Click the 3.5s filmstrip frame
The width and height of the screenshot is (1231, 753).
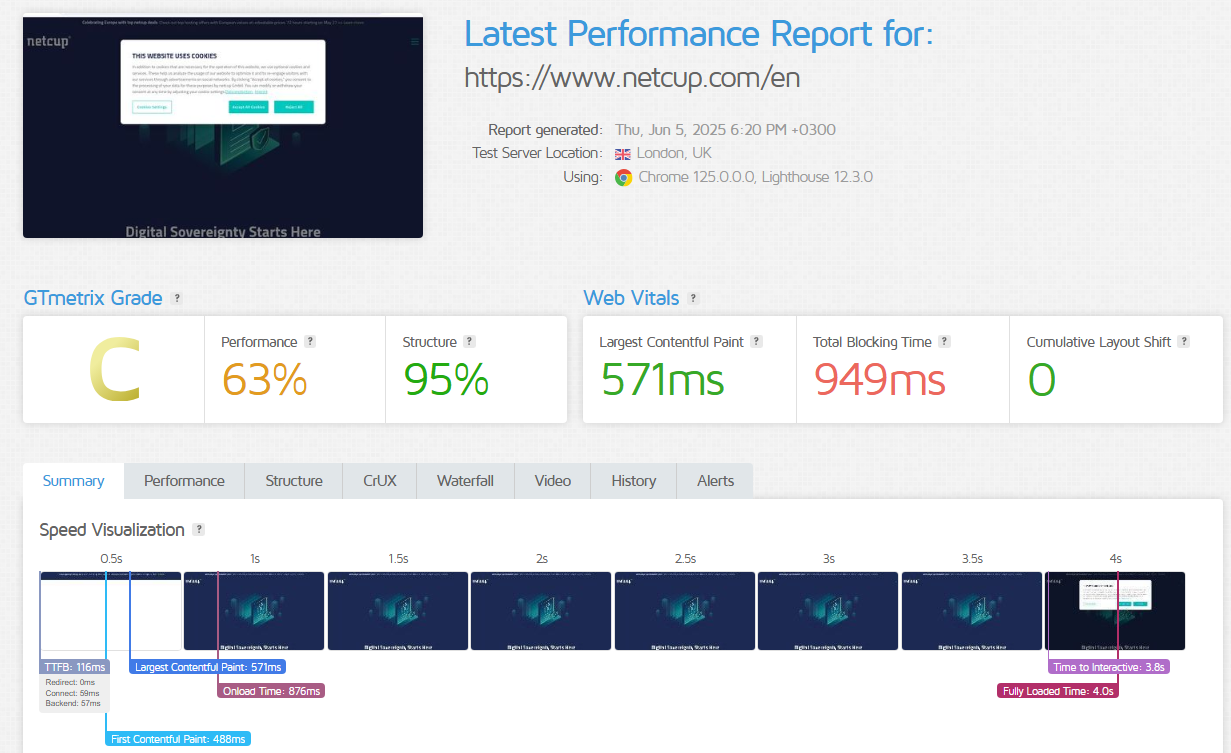(x=972, y=611)
